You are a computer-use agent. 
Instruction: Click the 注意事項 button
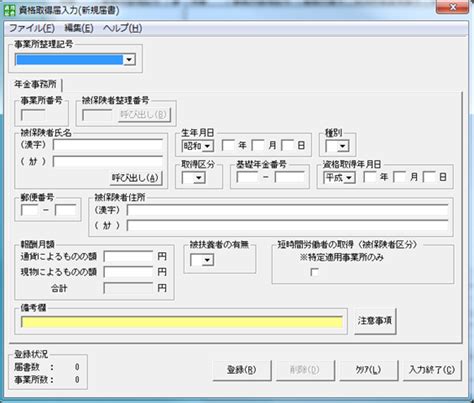pos(375,321)
